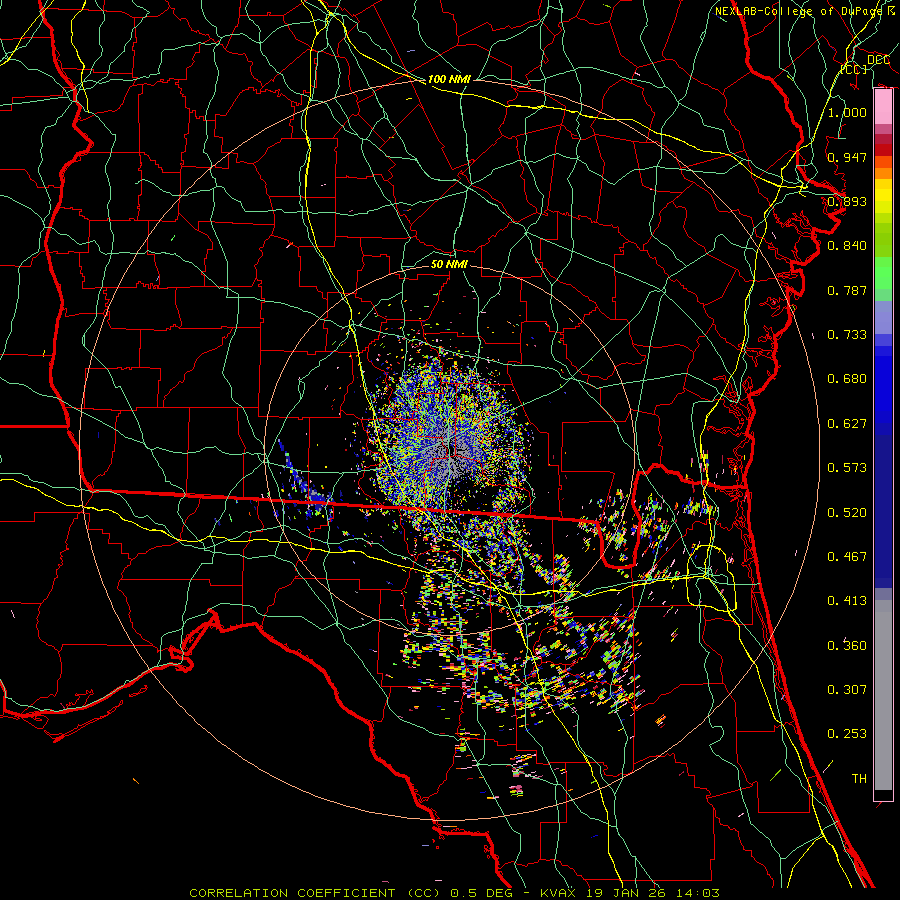Click the 0.307 legend value

coord(847,690)
